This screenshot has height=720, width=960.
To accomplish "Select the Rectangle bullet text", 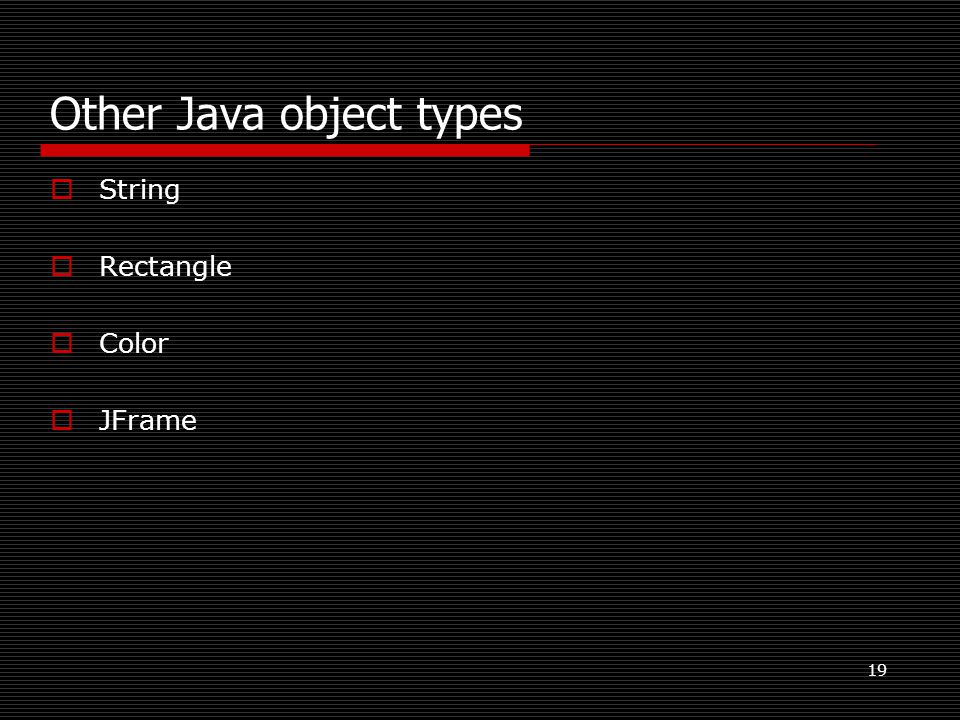I will [165, 268].
